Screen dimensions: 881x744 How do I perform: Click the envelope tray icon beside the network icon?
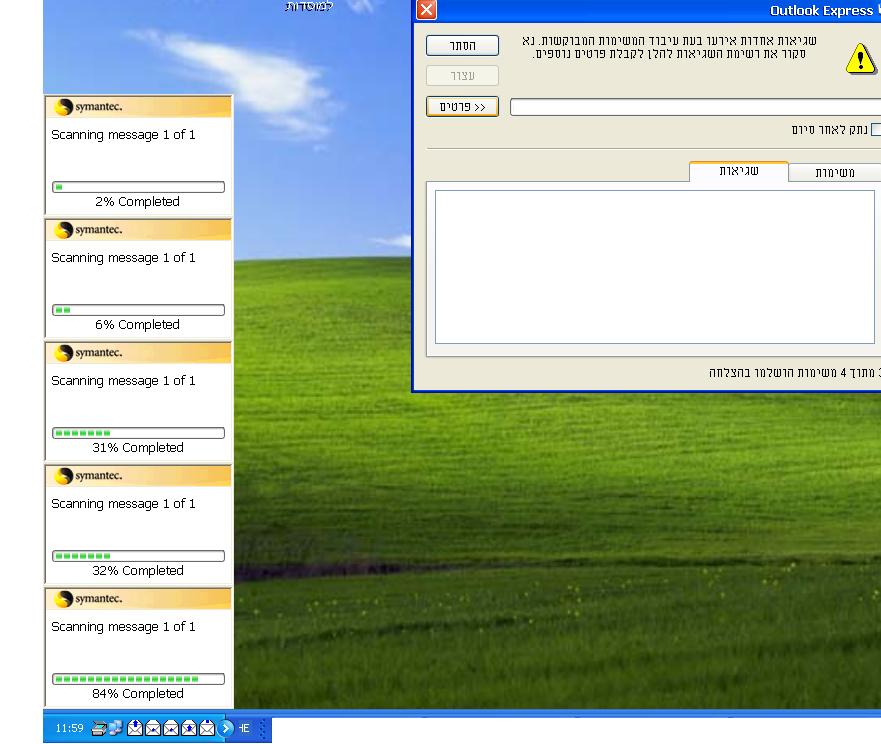click(x=135, y=728)
